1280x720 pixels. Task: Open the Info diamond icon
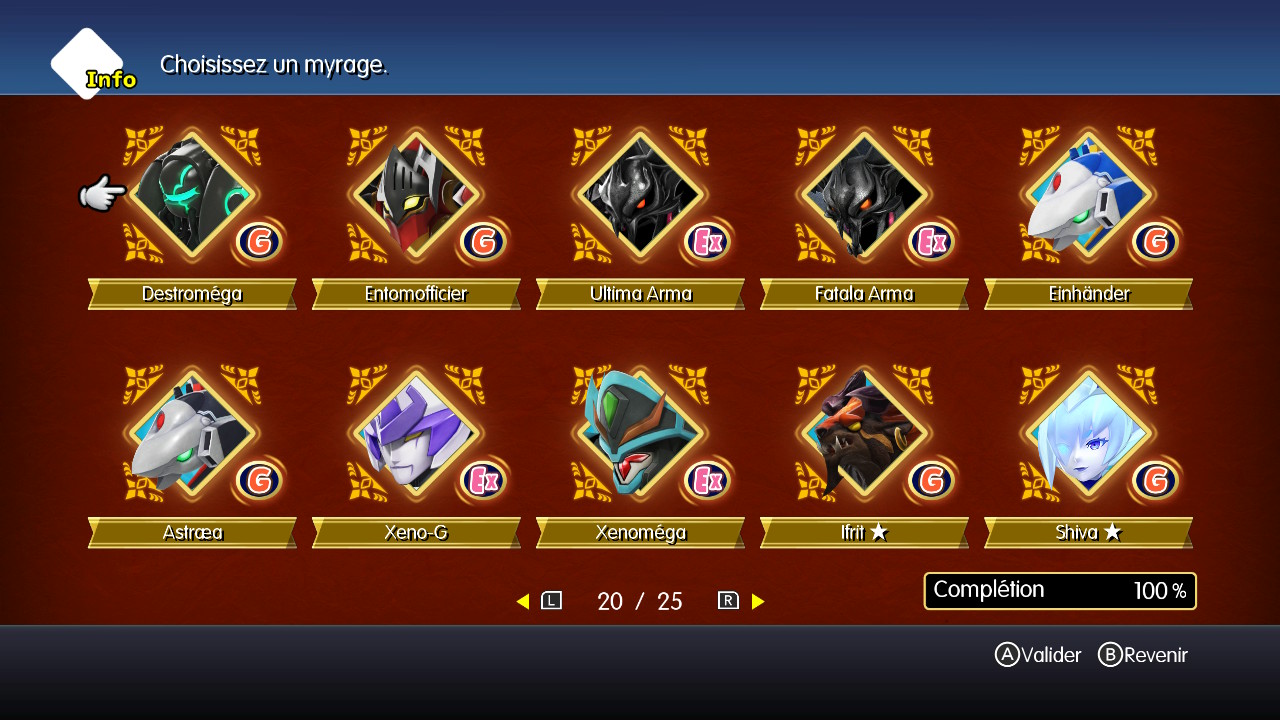[88, 64]
